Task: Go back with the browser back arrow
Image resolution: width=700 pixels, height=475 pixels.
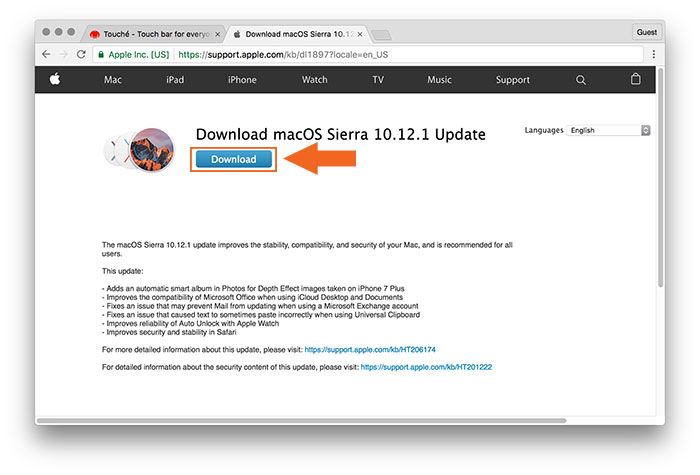Action: [46, 54]
